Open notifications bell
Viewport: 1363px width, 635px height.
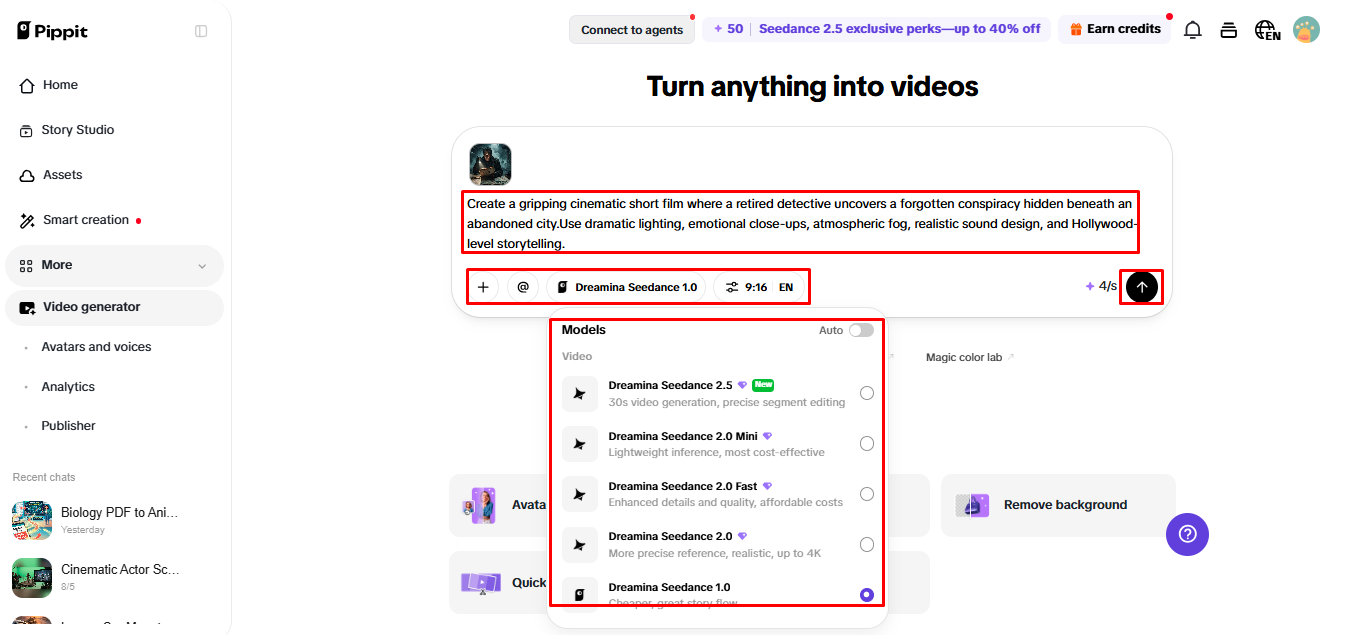tap(1192, 30)
